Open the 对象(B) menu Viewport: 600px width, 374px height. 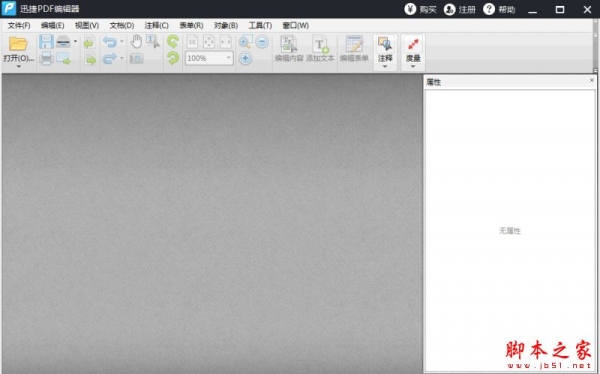tap(226, 26)
